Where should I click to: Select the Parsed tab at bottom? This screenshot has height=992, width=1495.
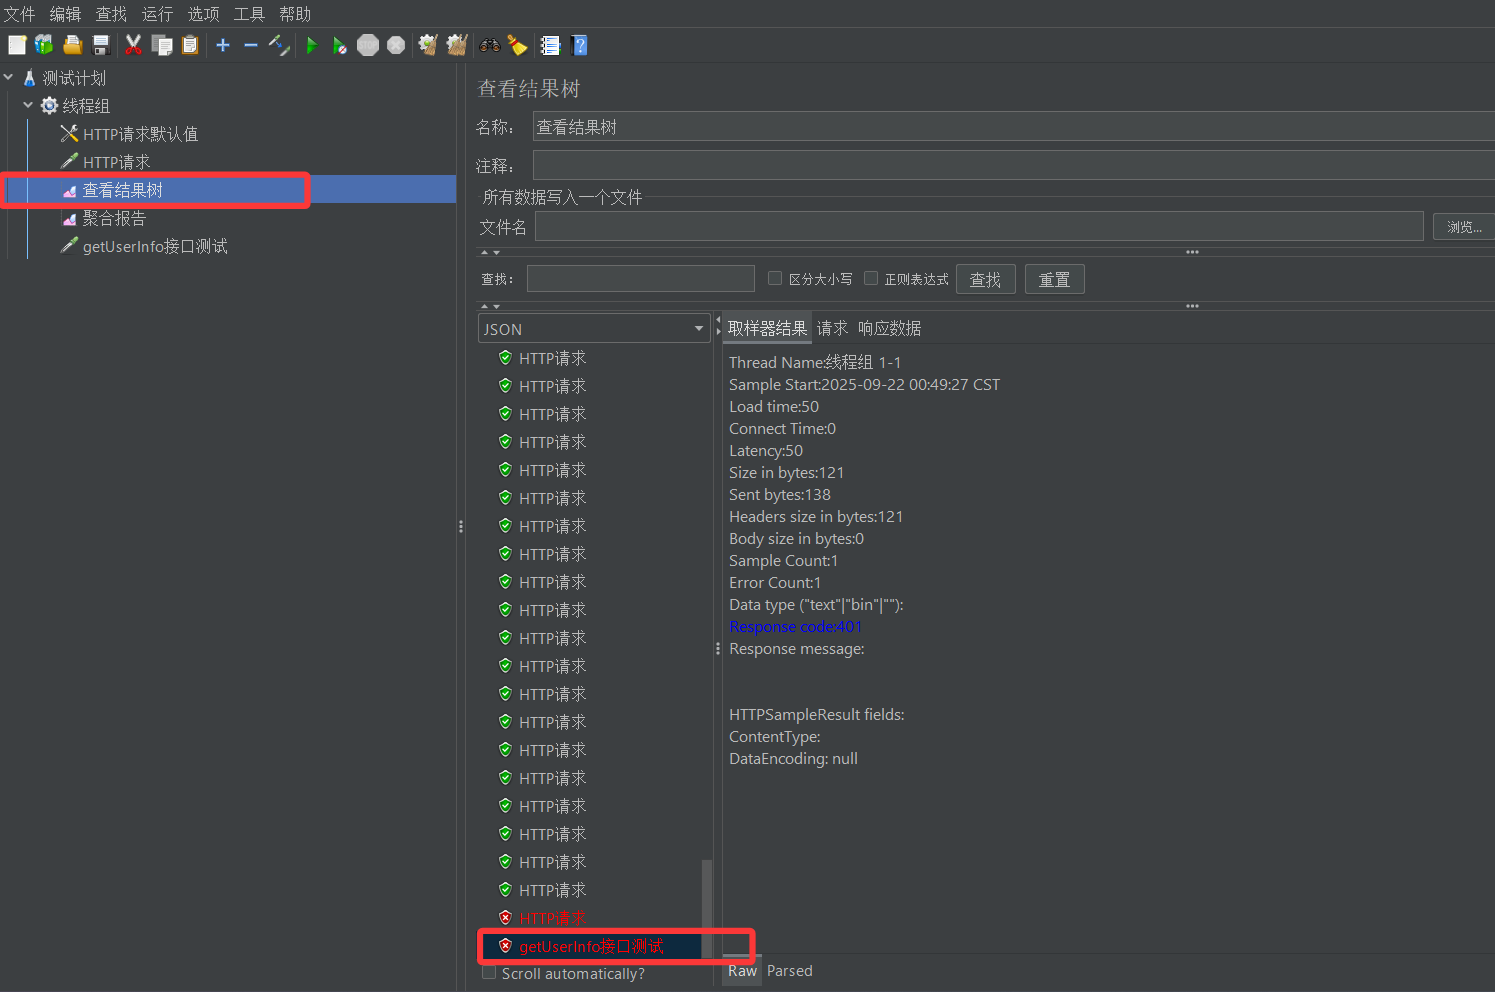789,971
